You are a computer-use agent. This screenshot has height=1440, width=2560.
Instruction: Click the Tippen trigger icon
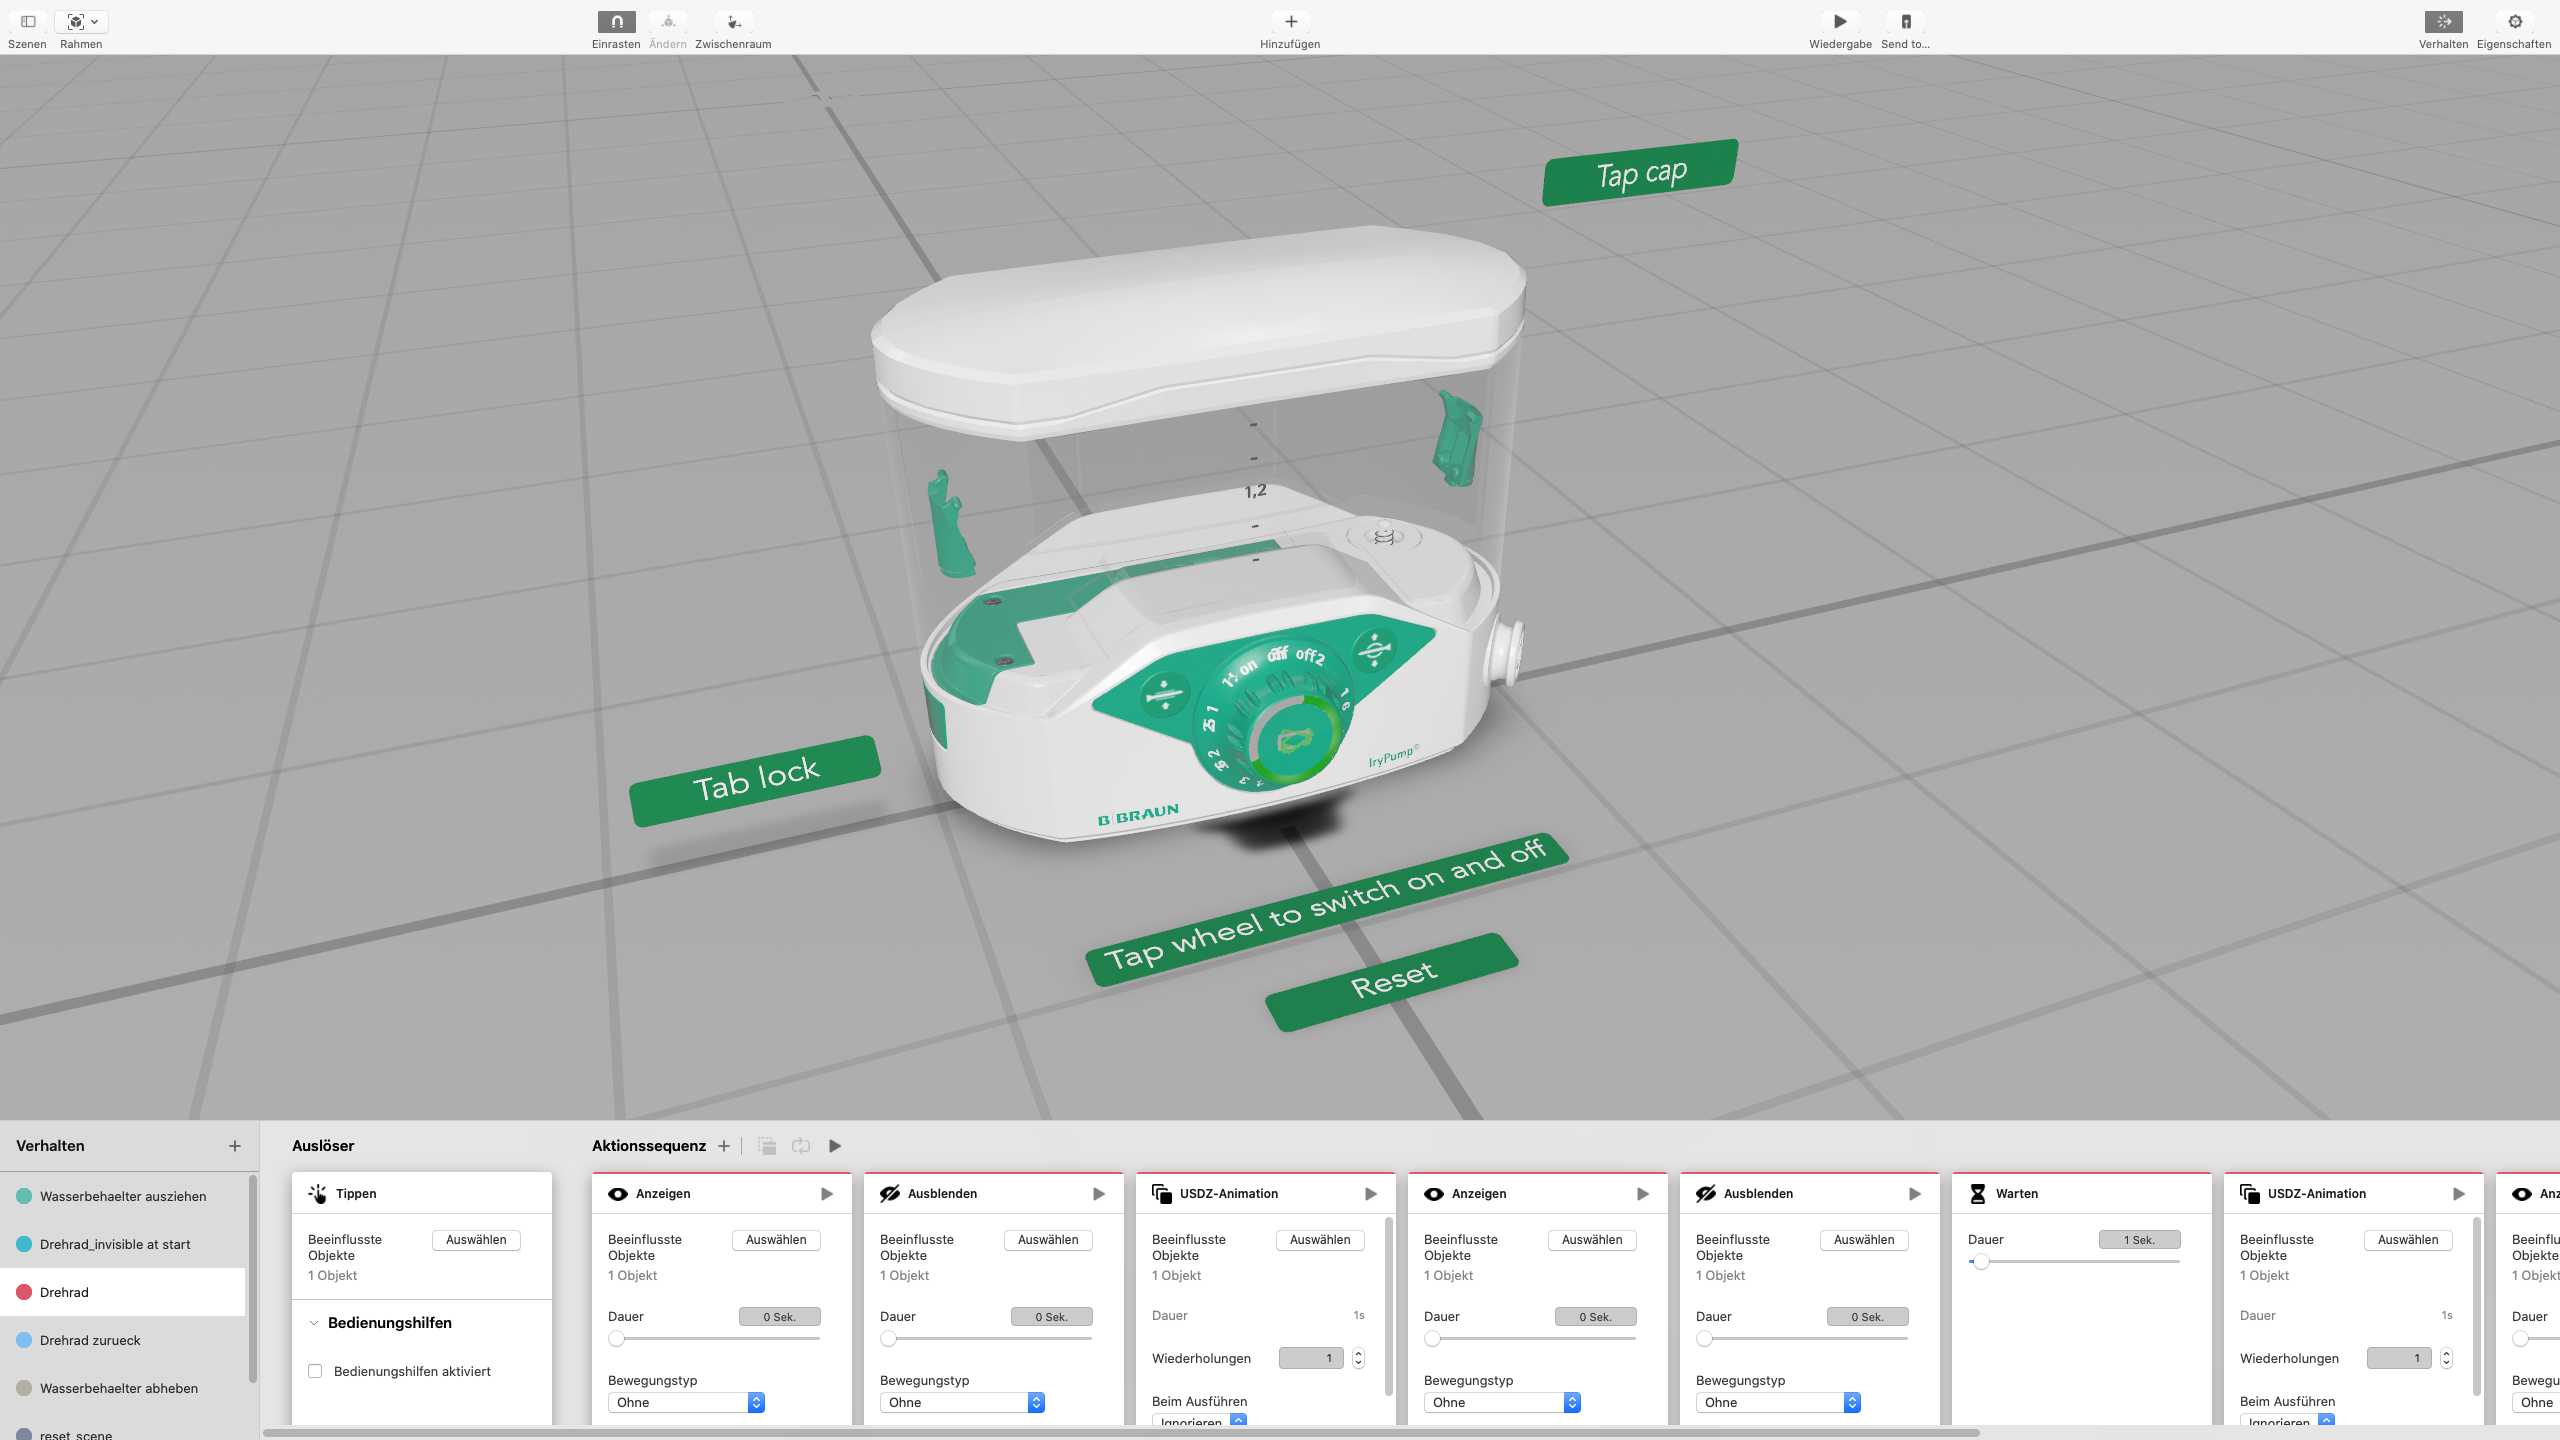click(x=318, y=1194)
